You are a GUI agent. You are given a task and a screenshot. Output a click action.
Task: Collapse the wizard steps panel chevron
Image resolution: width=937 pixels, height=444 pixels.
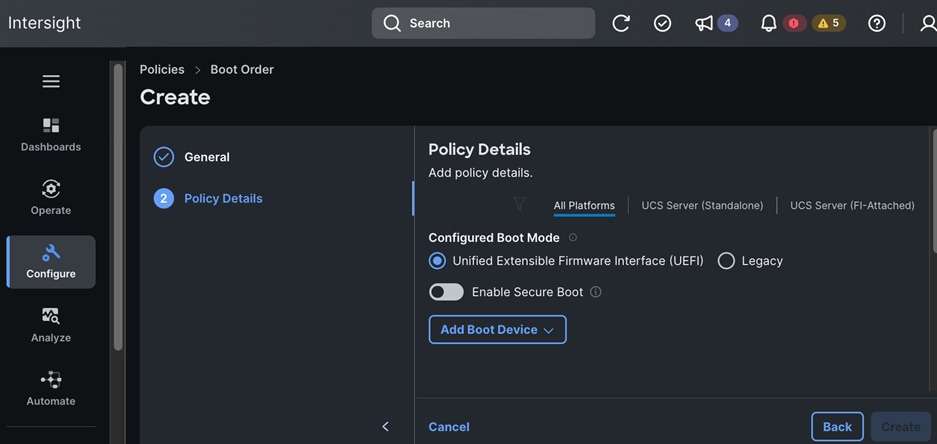pyautogui.click(x=385, y=426)
